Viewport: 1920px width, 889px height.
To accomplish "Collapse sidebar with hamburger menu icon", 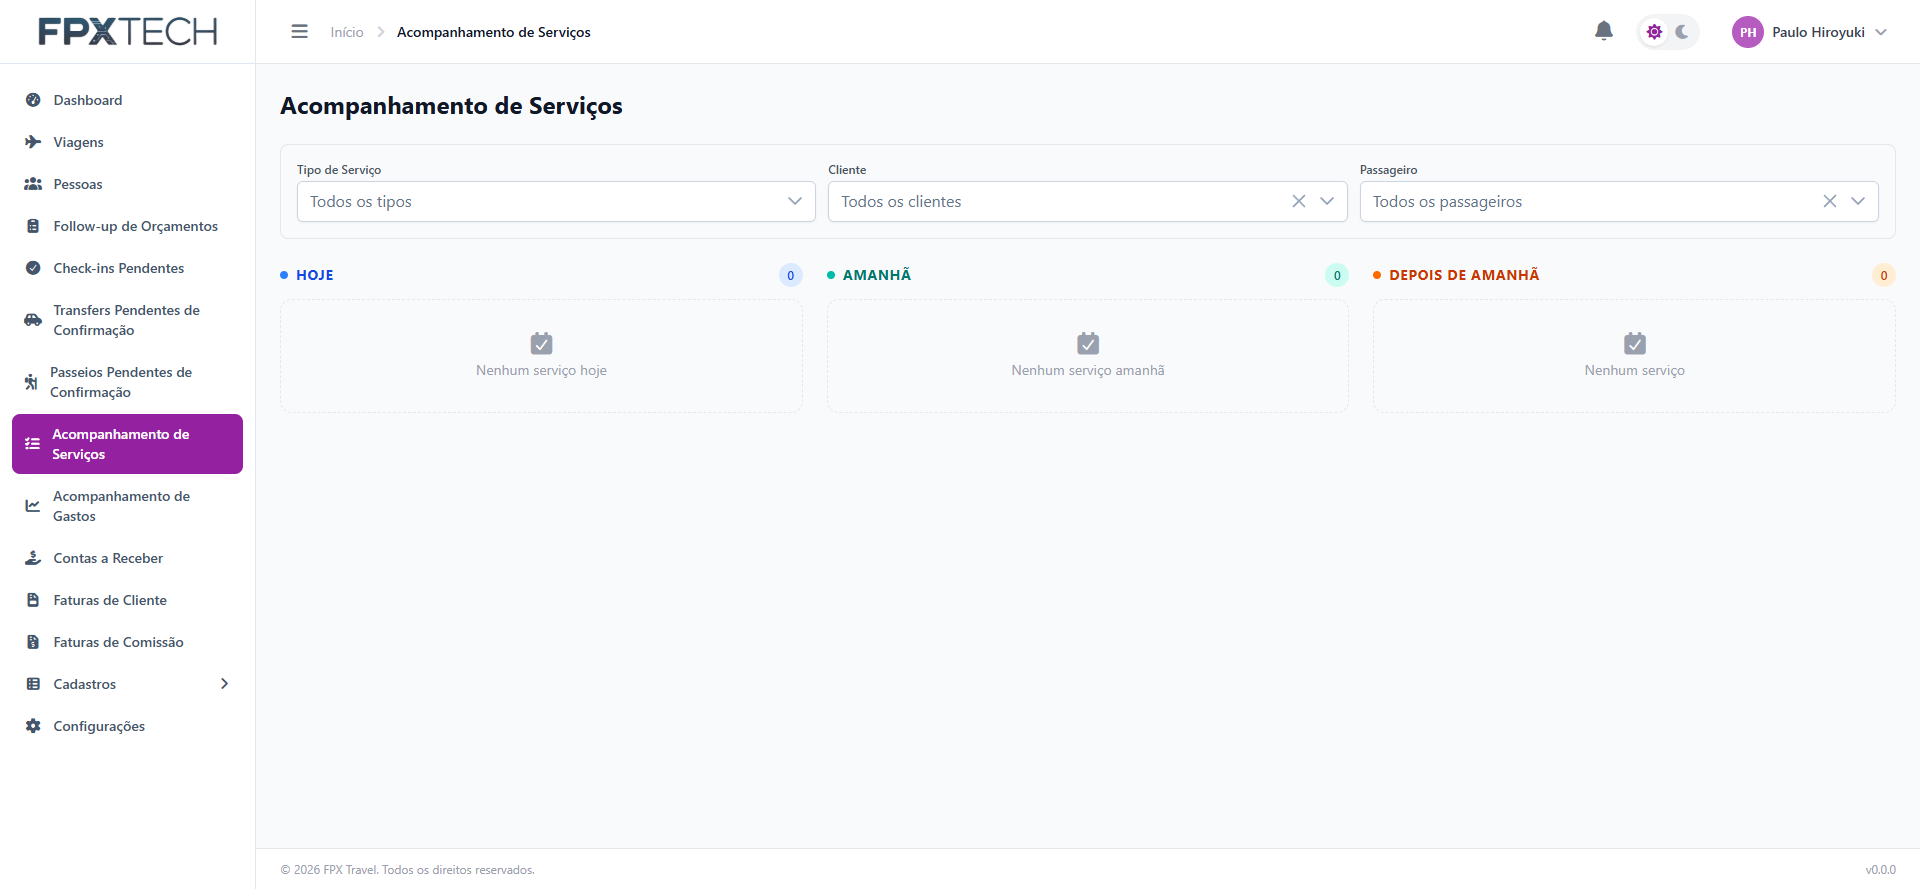I will 299,32.
